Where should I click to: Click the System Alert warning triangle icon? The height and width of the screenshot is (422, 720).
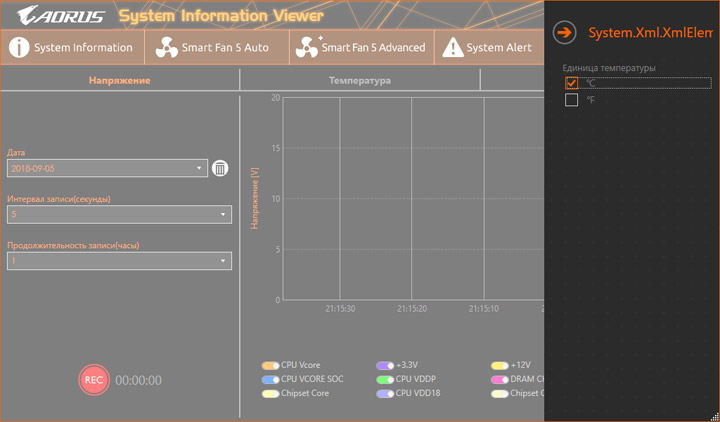click(x=453, y=47)
